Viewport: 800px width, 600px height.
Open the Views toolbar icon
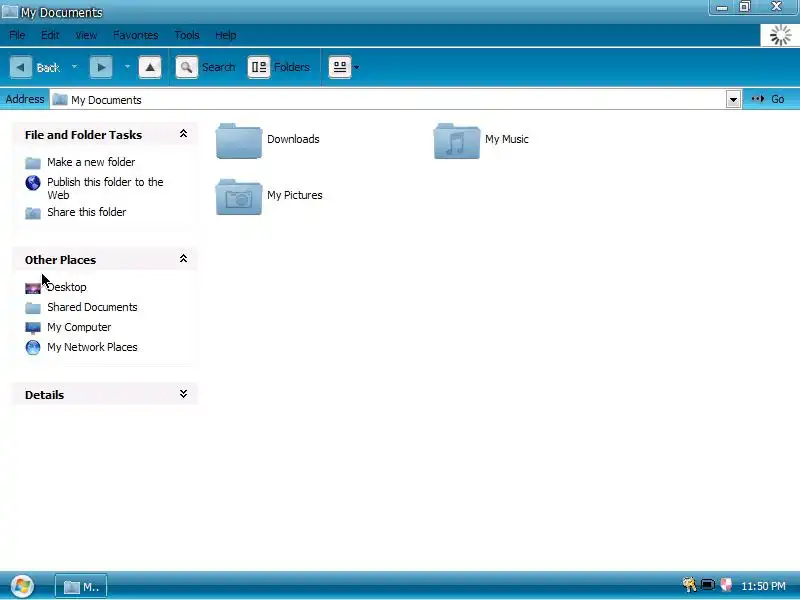[x=340, y=67]
